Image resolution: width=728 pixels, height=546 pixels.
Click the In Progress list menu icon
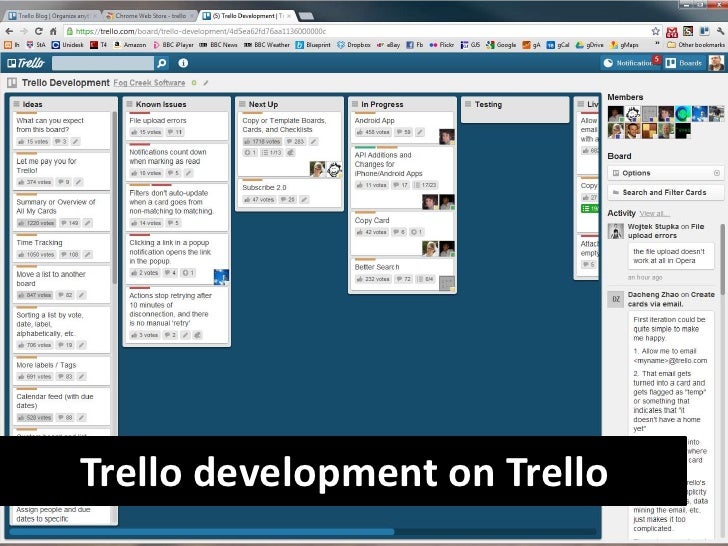(355, 104)
